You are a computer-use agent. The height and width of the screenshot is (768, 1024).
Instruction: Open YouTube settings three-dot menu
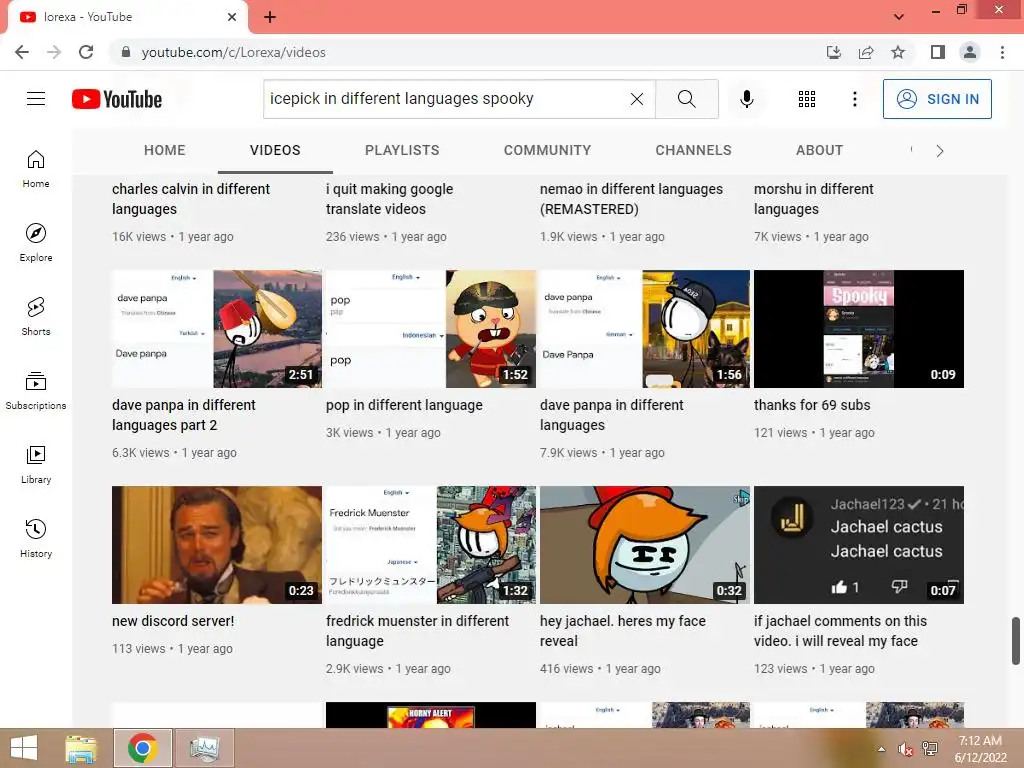[x=854, y=99]
